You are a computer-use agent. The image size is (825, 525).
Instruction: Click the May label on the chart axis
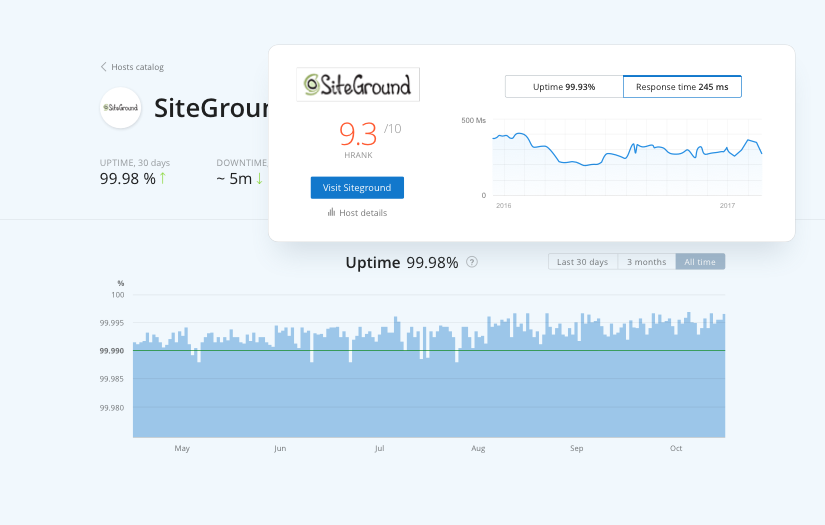click(x=182, y=448)
